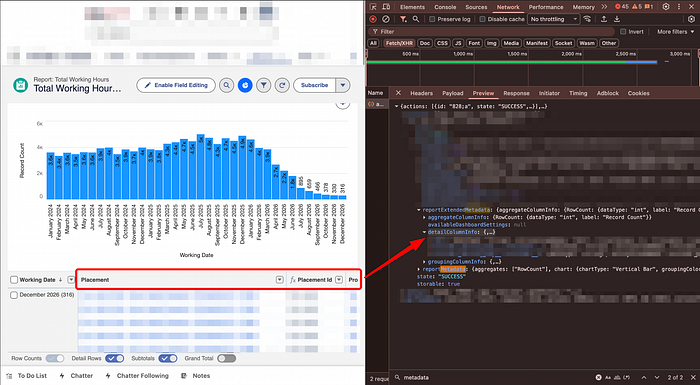Open the Working Date column menu arrow
Image resolution: width=700 pixels, height=385 pixels.
click(x=71, y=280)
